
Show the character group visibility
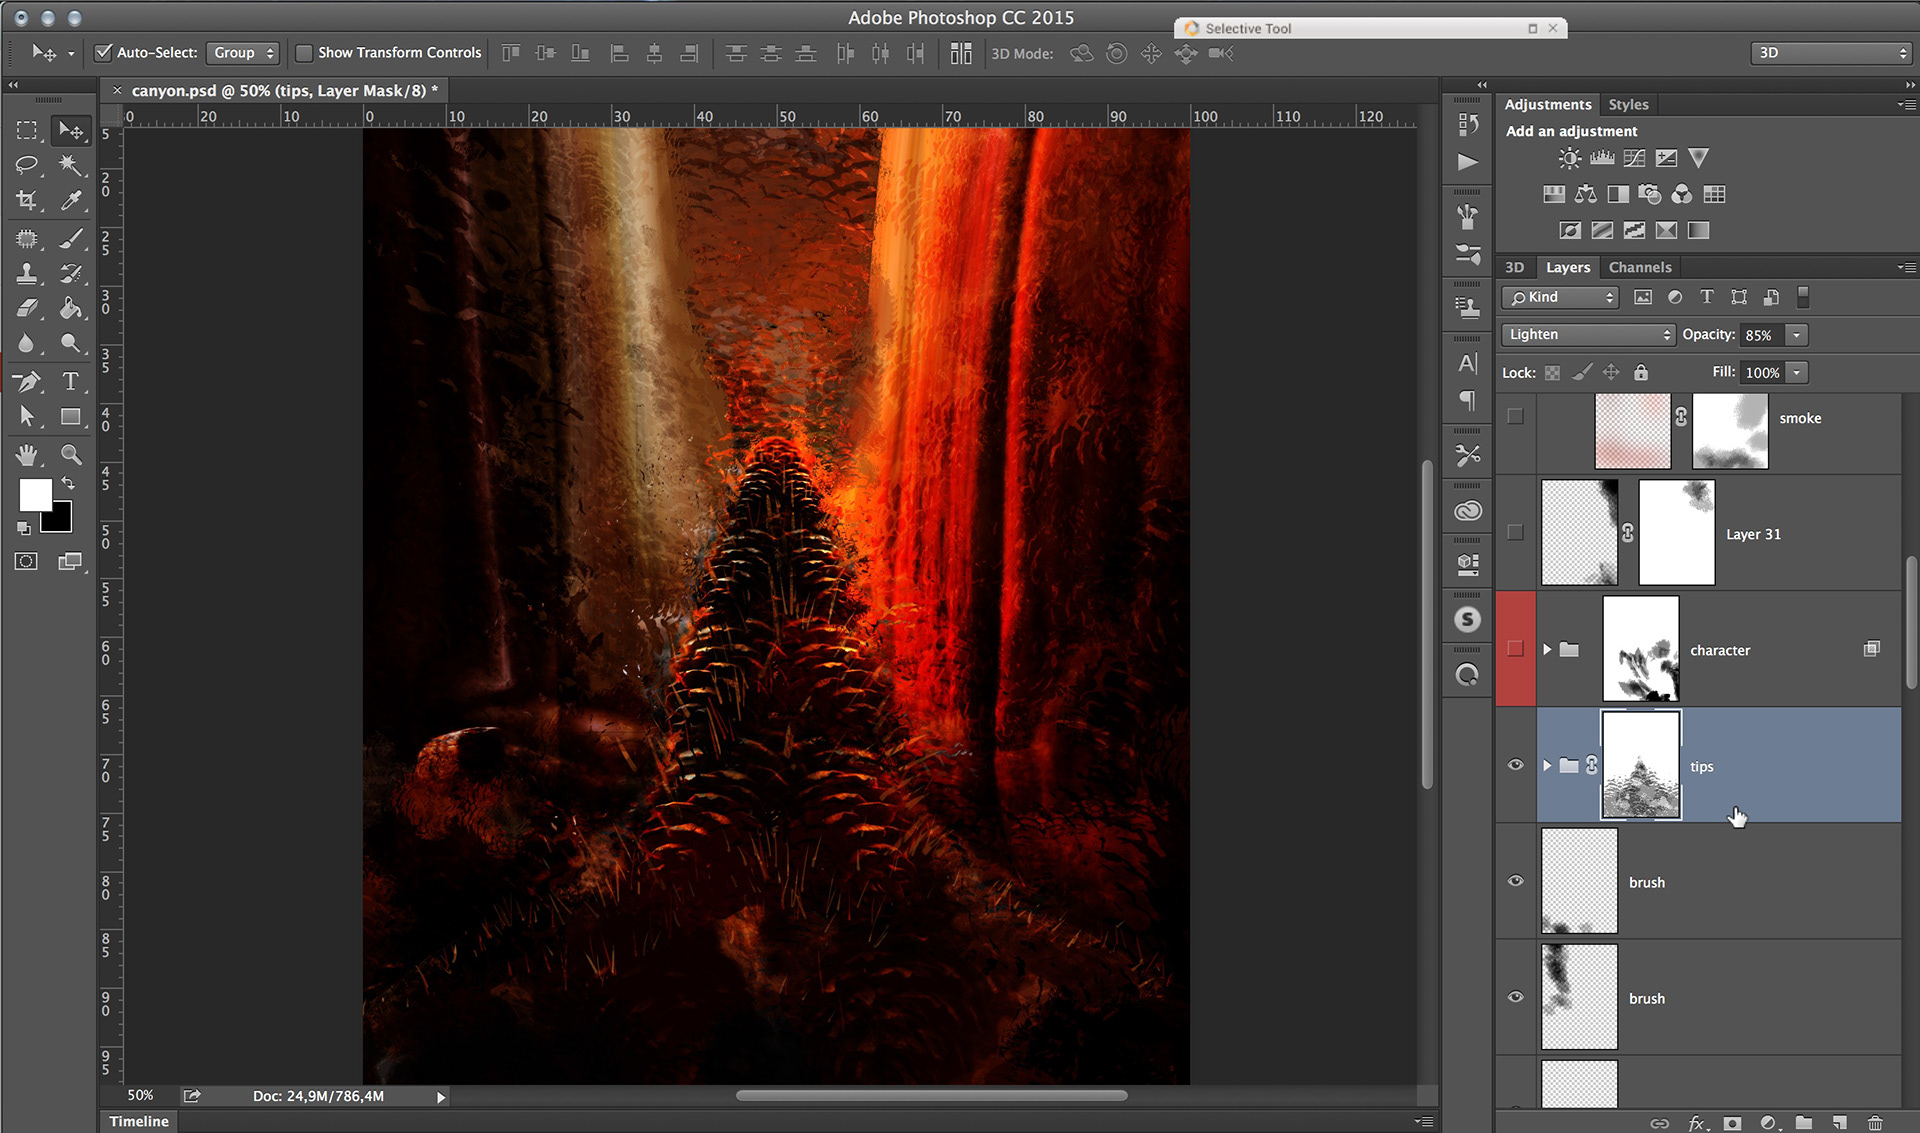[x=1516, y=649]
